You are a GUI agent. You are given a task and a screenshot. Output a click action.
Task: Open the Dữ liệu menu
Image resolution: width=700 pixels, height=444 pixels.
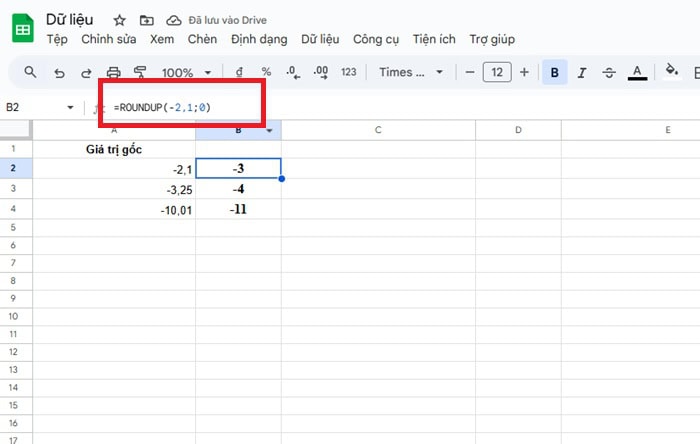[320, 39]
